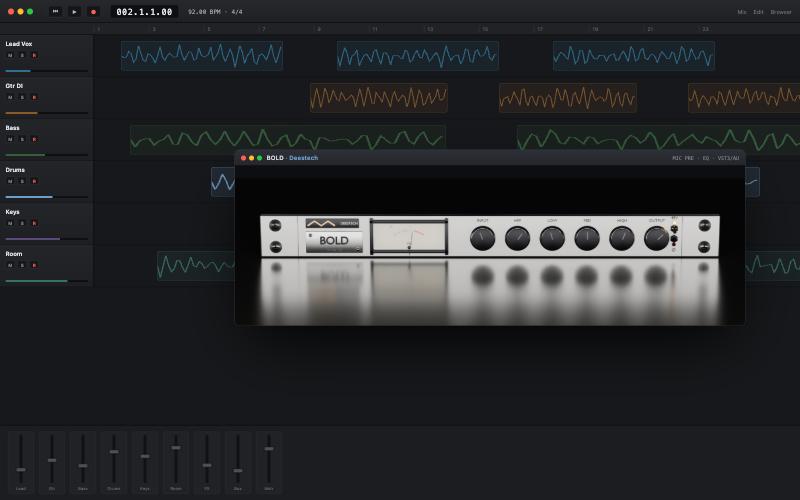Click the 002.1.1.00 position display
Screen dimensions: 800x500
tap(144, 11)
